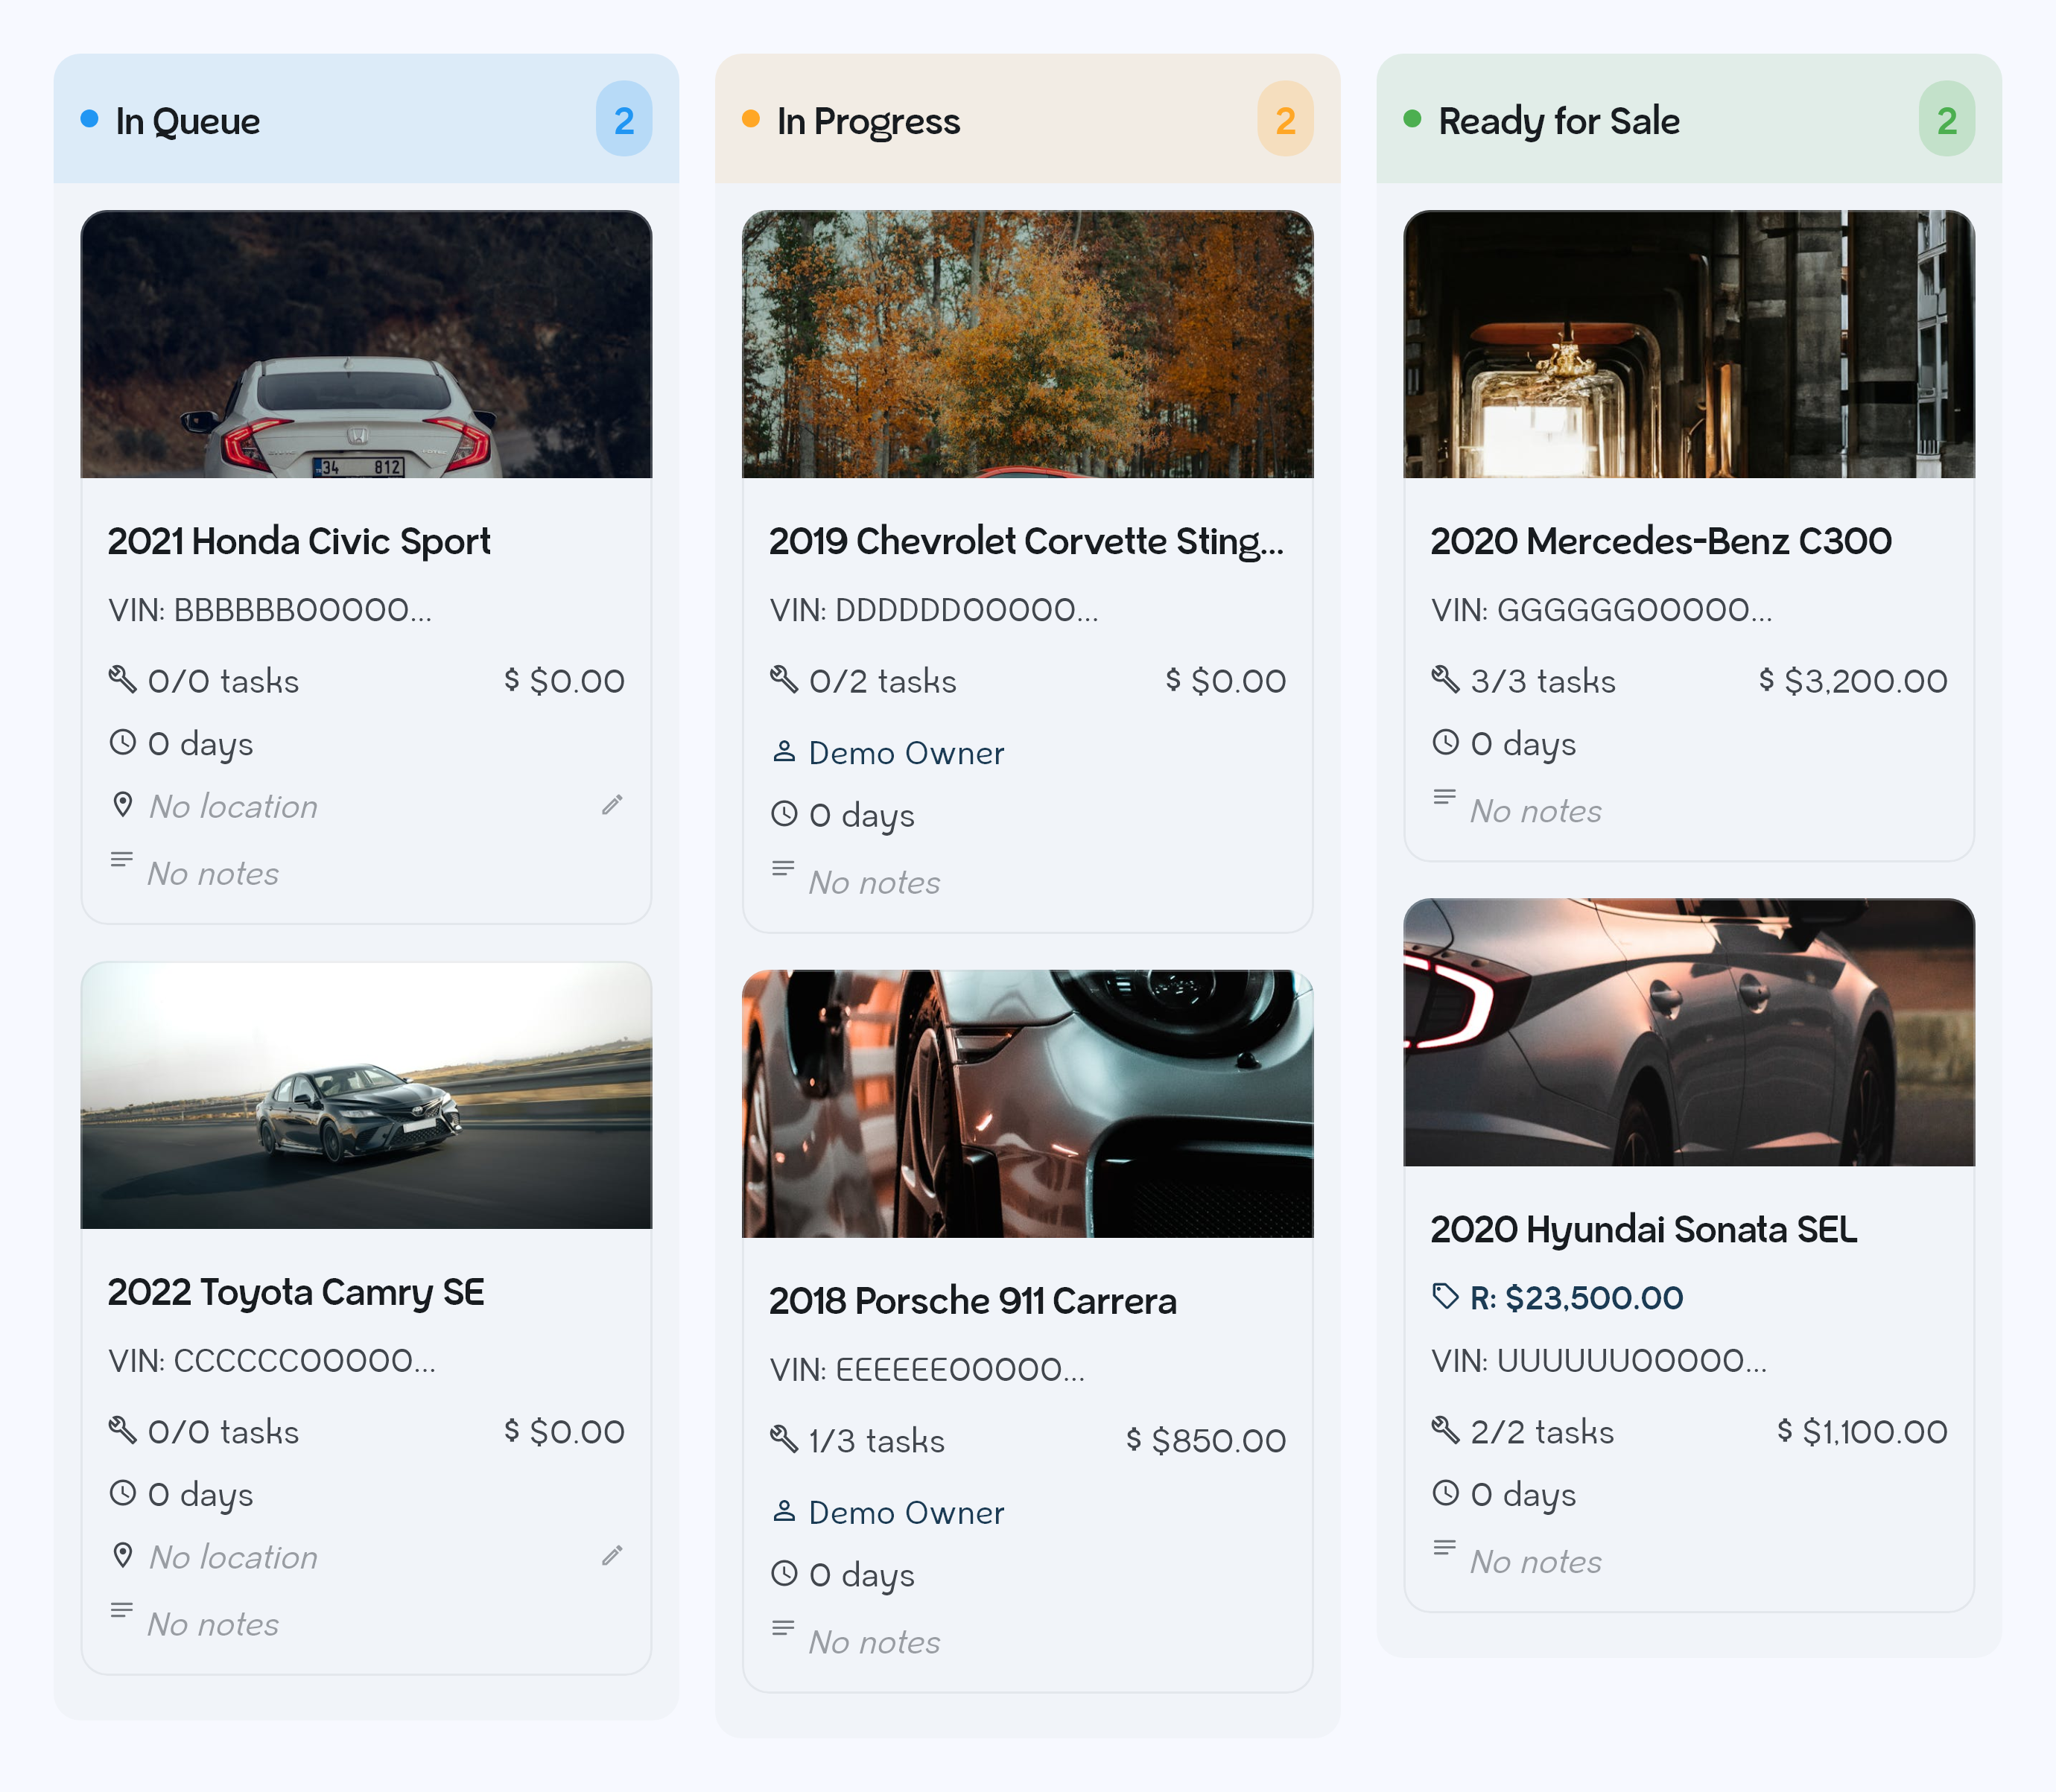Click the wrench icon beside Toyota Camry 0/0 tasks
The height and width of the screenshot is (1792, 2056).
[123, 1431]
